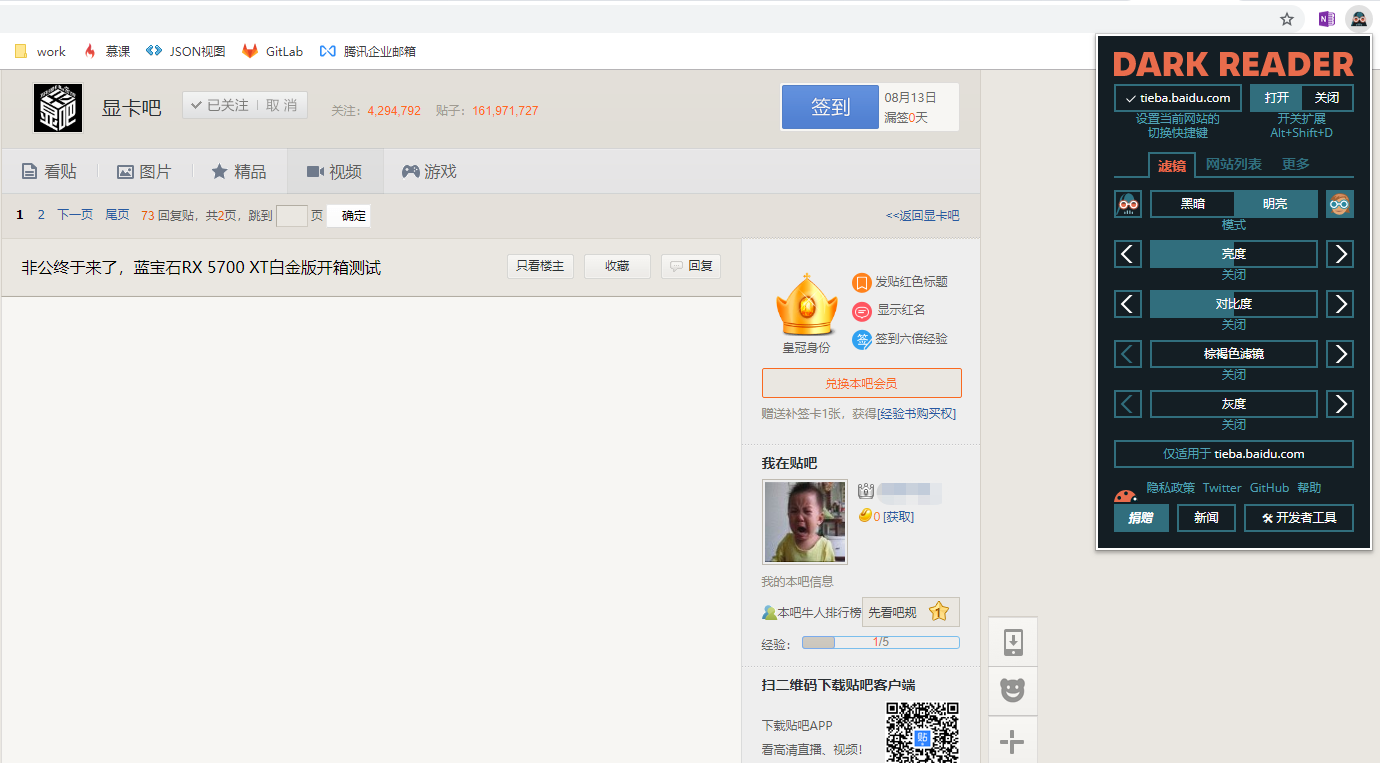Click the 对比度 contrast slider bar
The height and width of the screenshot is (763, 1380).
(1234, 304)
